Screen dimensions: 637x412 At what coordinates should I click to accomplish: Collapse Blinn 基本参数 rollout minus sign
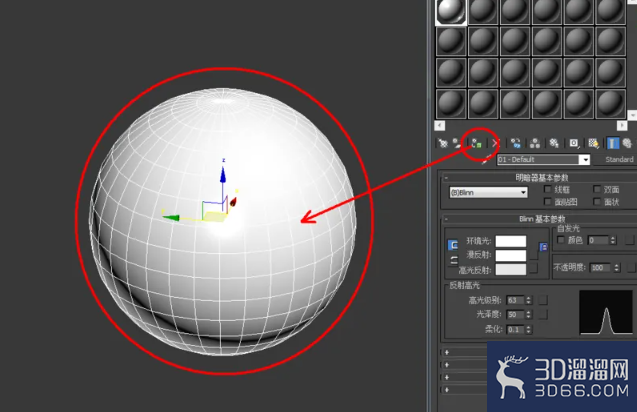pos(446,219)
